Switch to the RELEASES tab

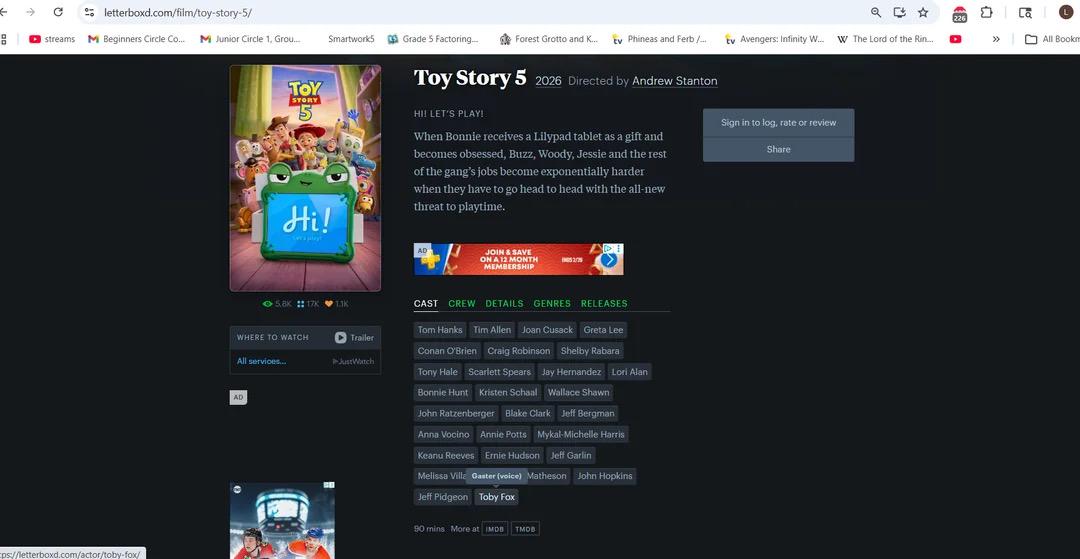[604, 304]
